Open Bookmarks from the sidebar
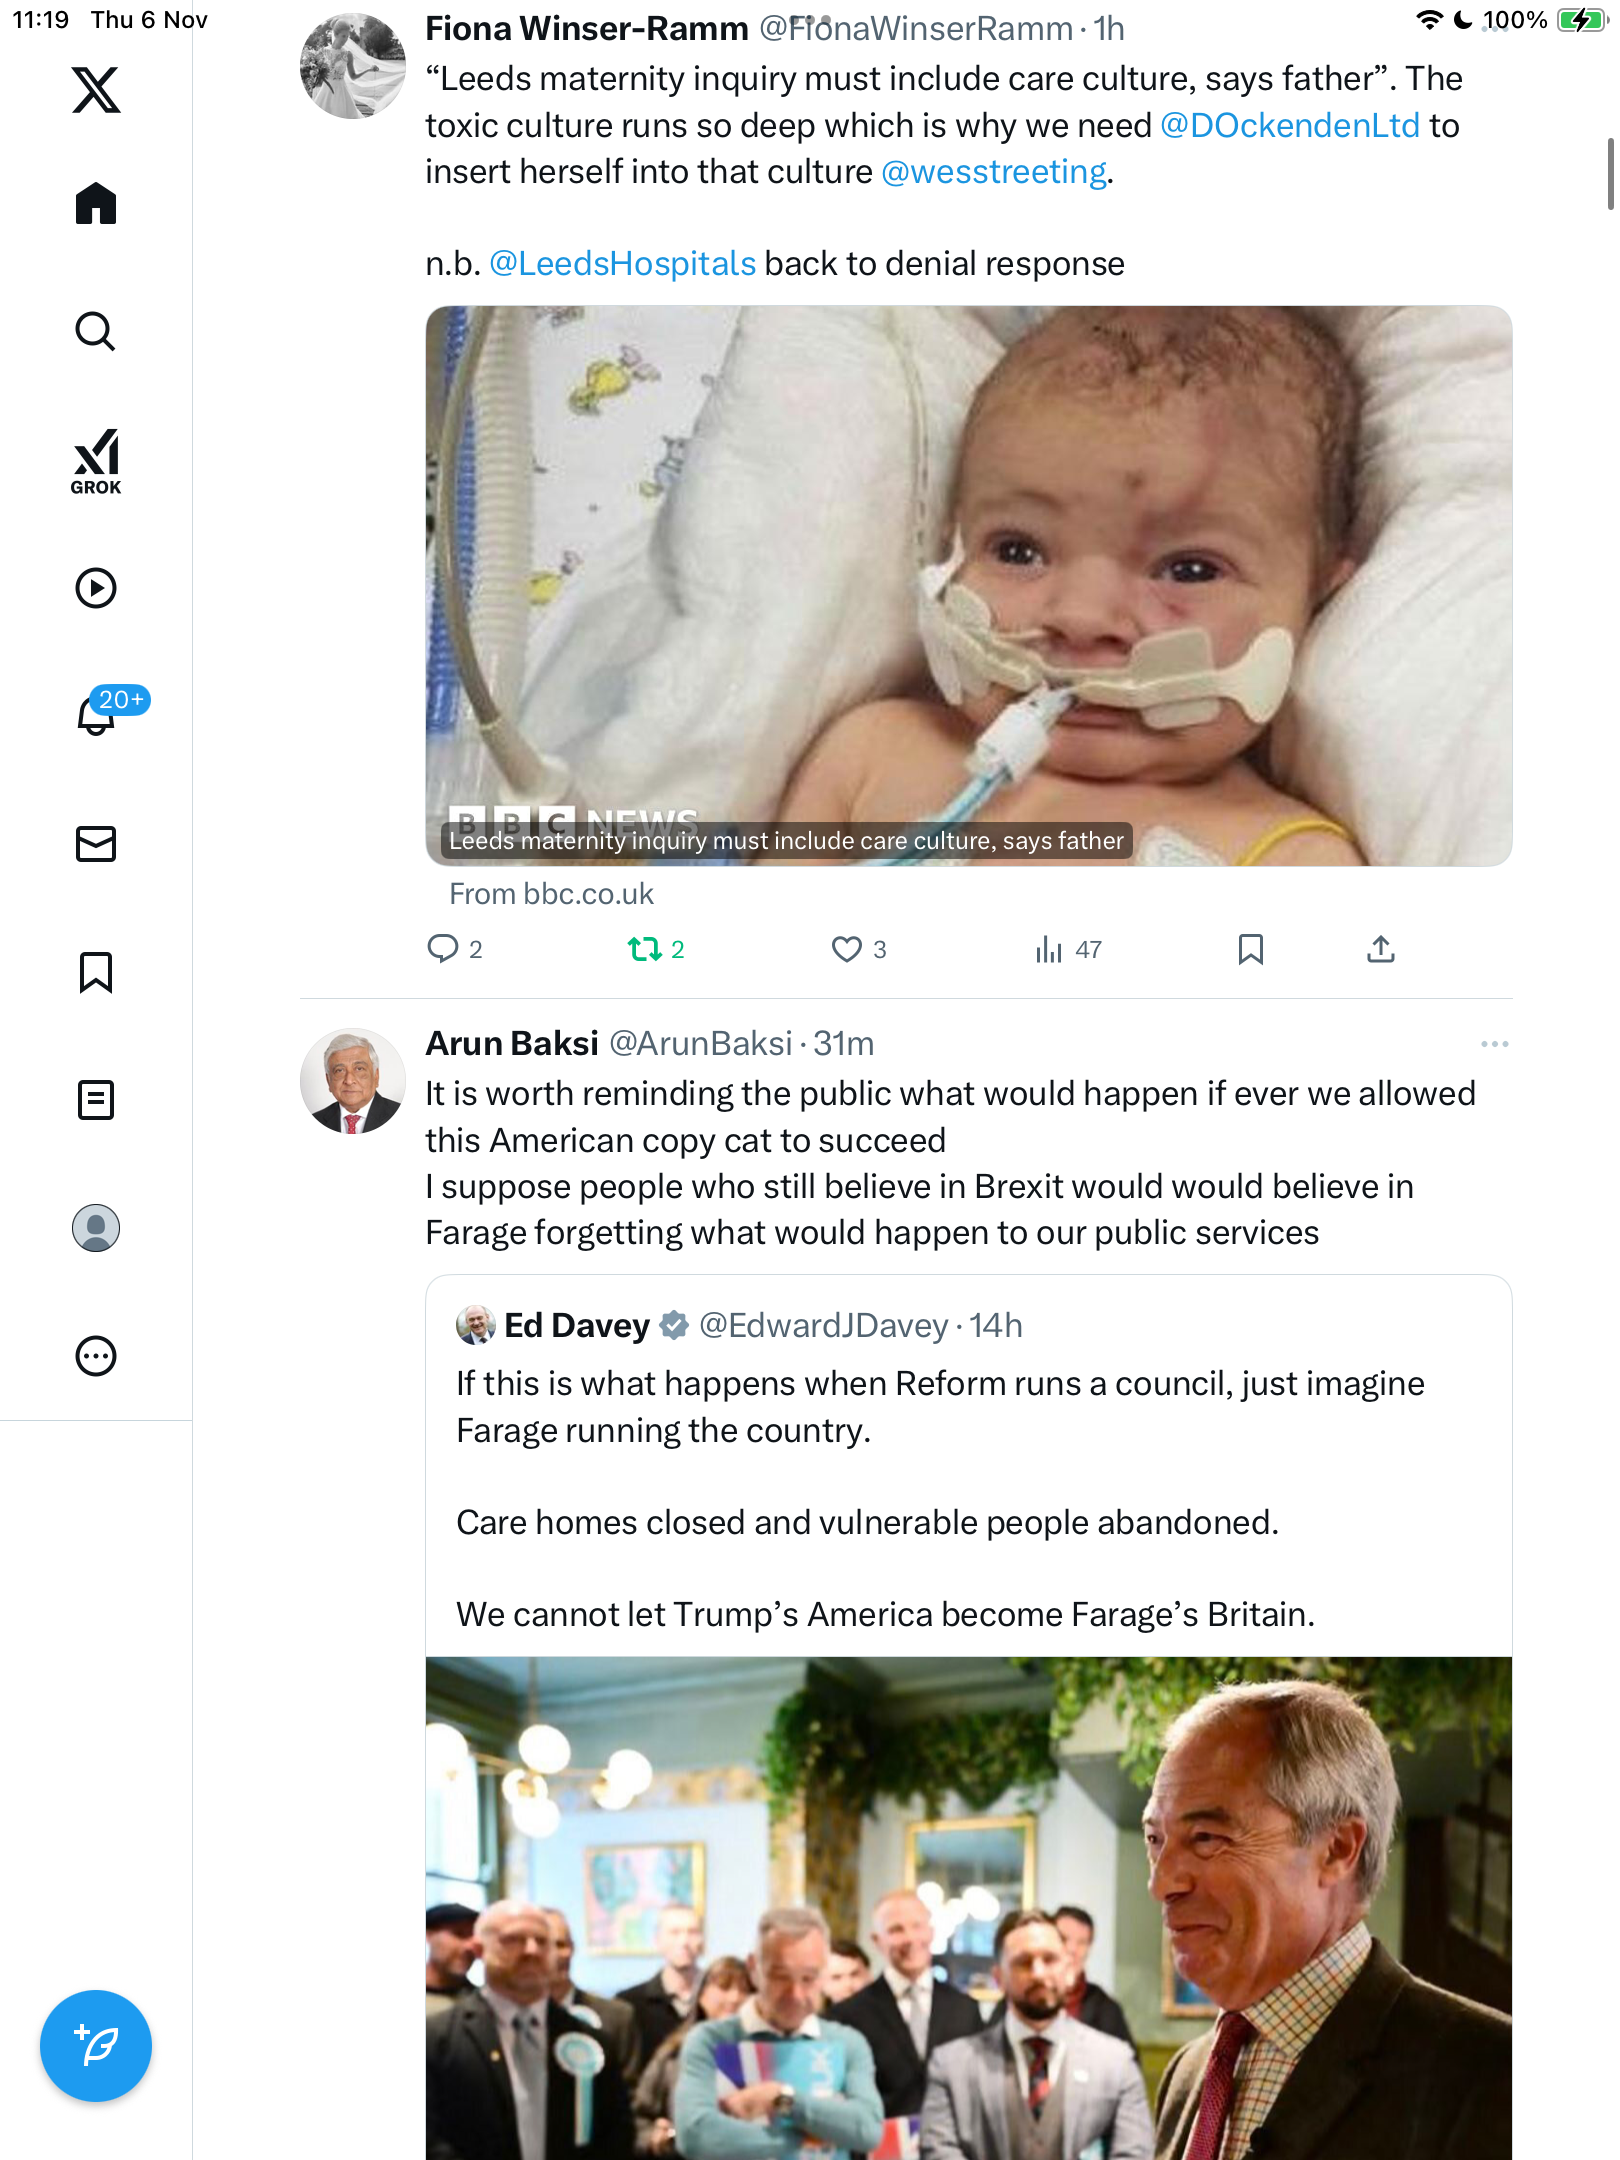 coord(96,972)
